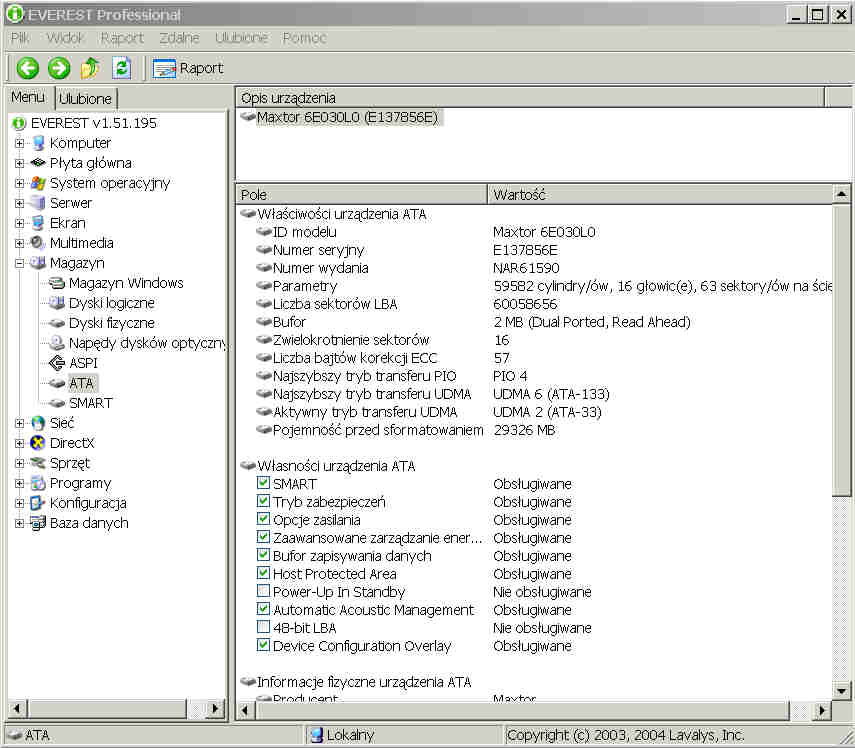Enable the Power-Up In Standby checkbox
Viewport: 855px width, 748px height.
tap(263, 590)
